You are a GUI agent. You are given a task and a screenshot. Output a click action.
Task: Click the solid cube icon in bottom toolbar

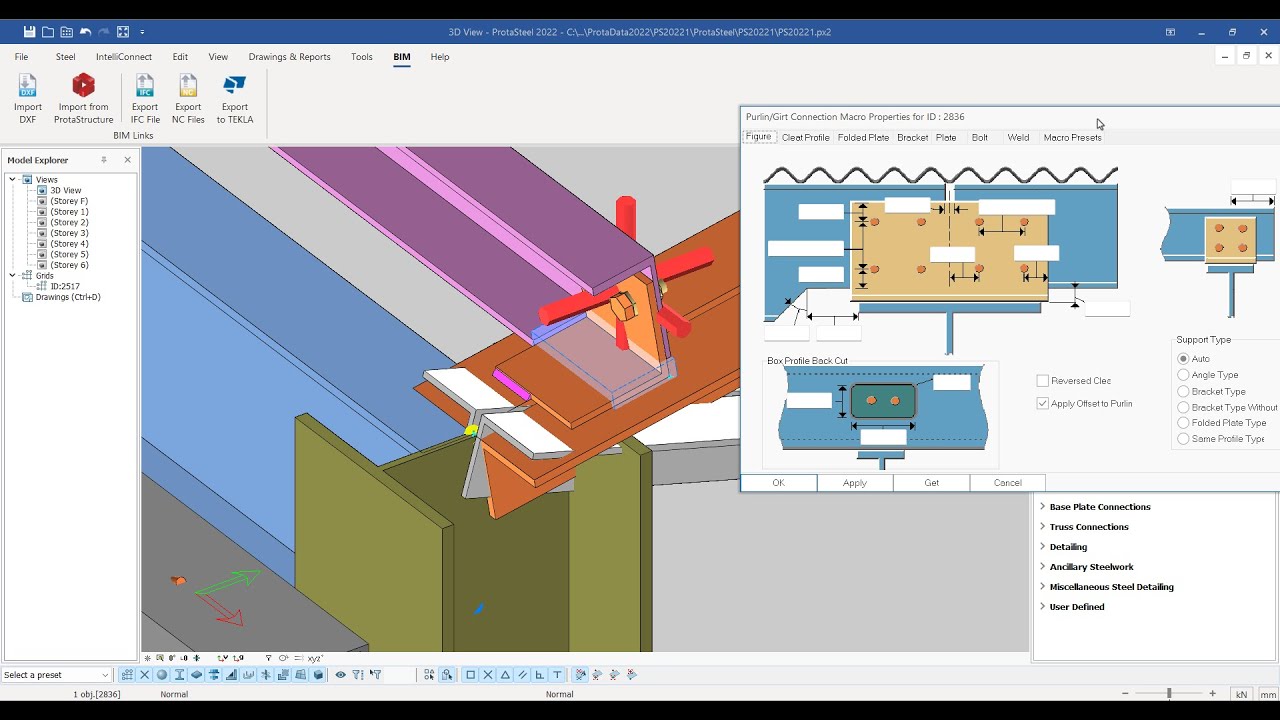pyautogui.click(x=318, y=675)
